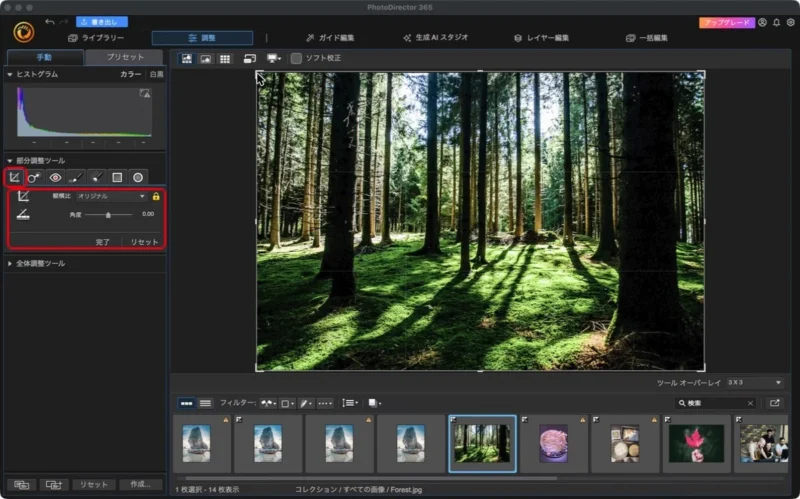Click the 完了 button
The image size is (800, 499).
pyautogui.click(x=103, y=242)
